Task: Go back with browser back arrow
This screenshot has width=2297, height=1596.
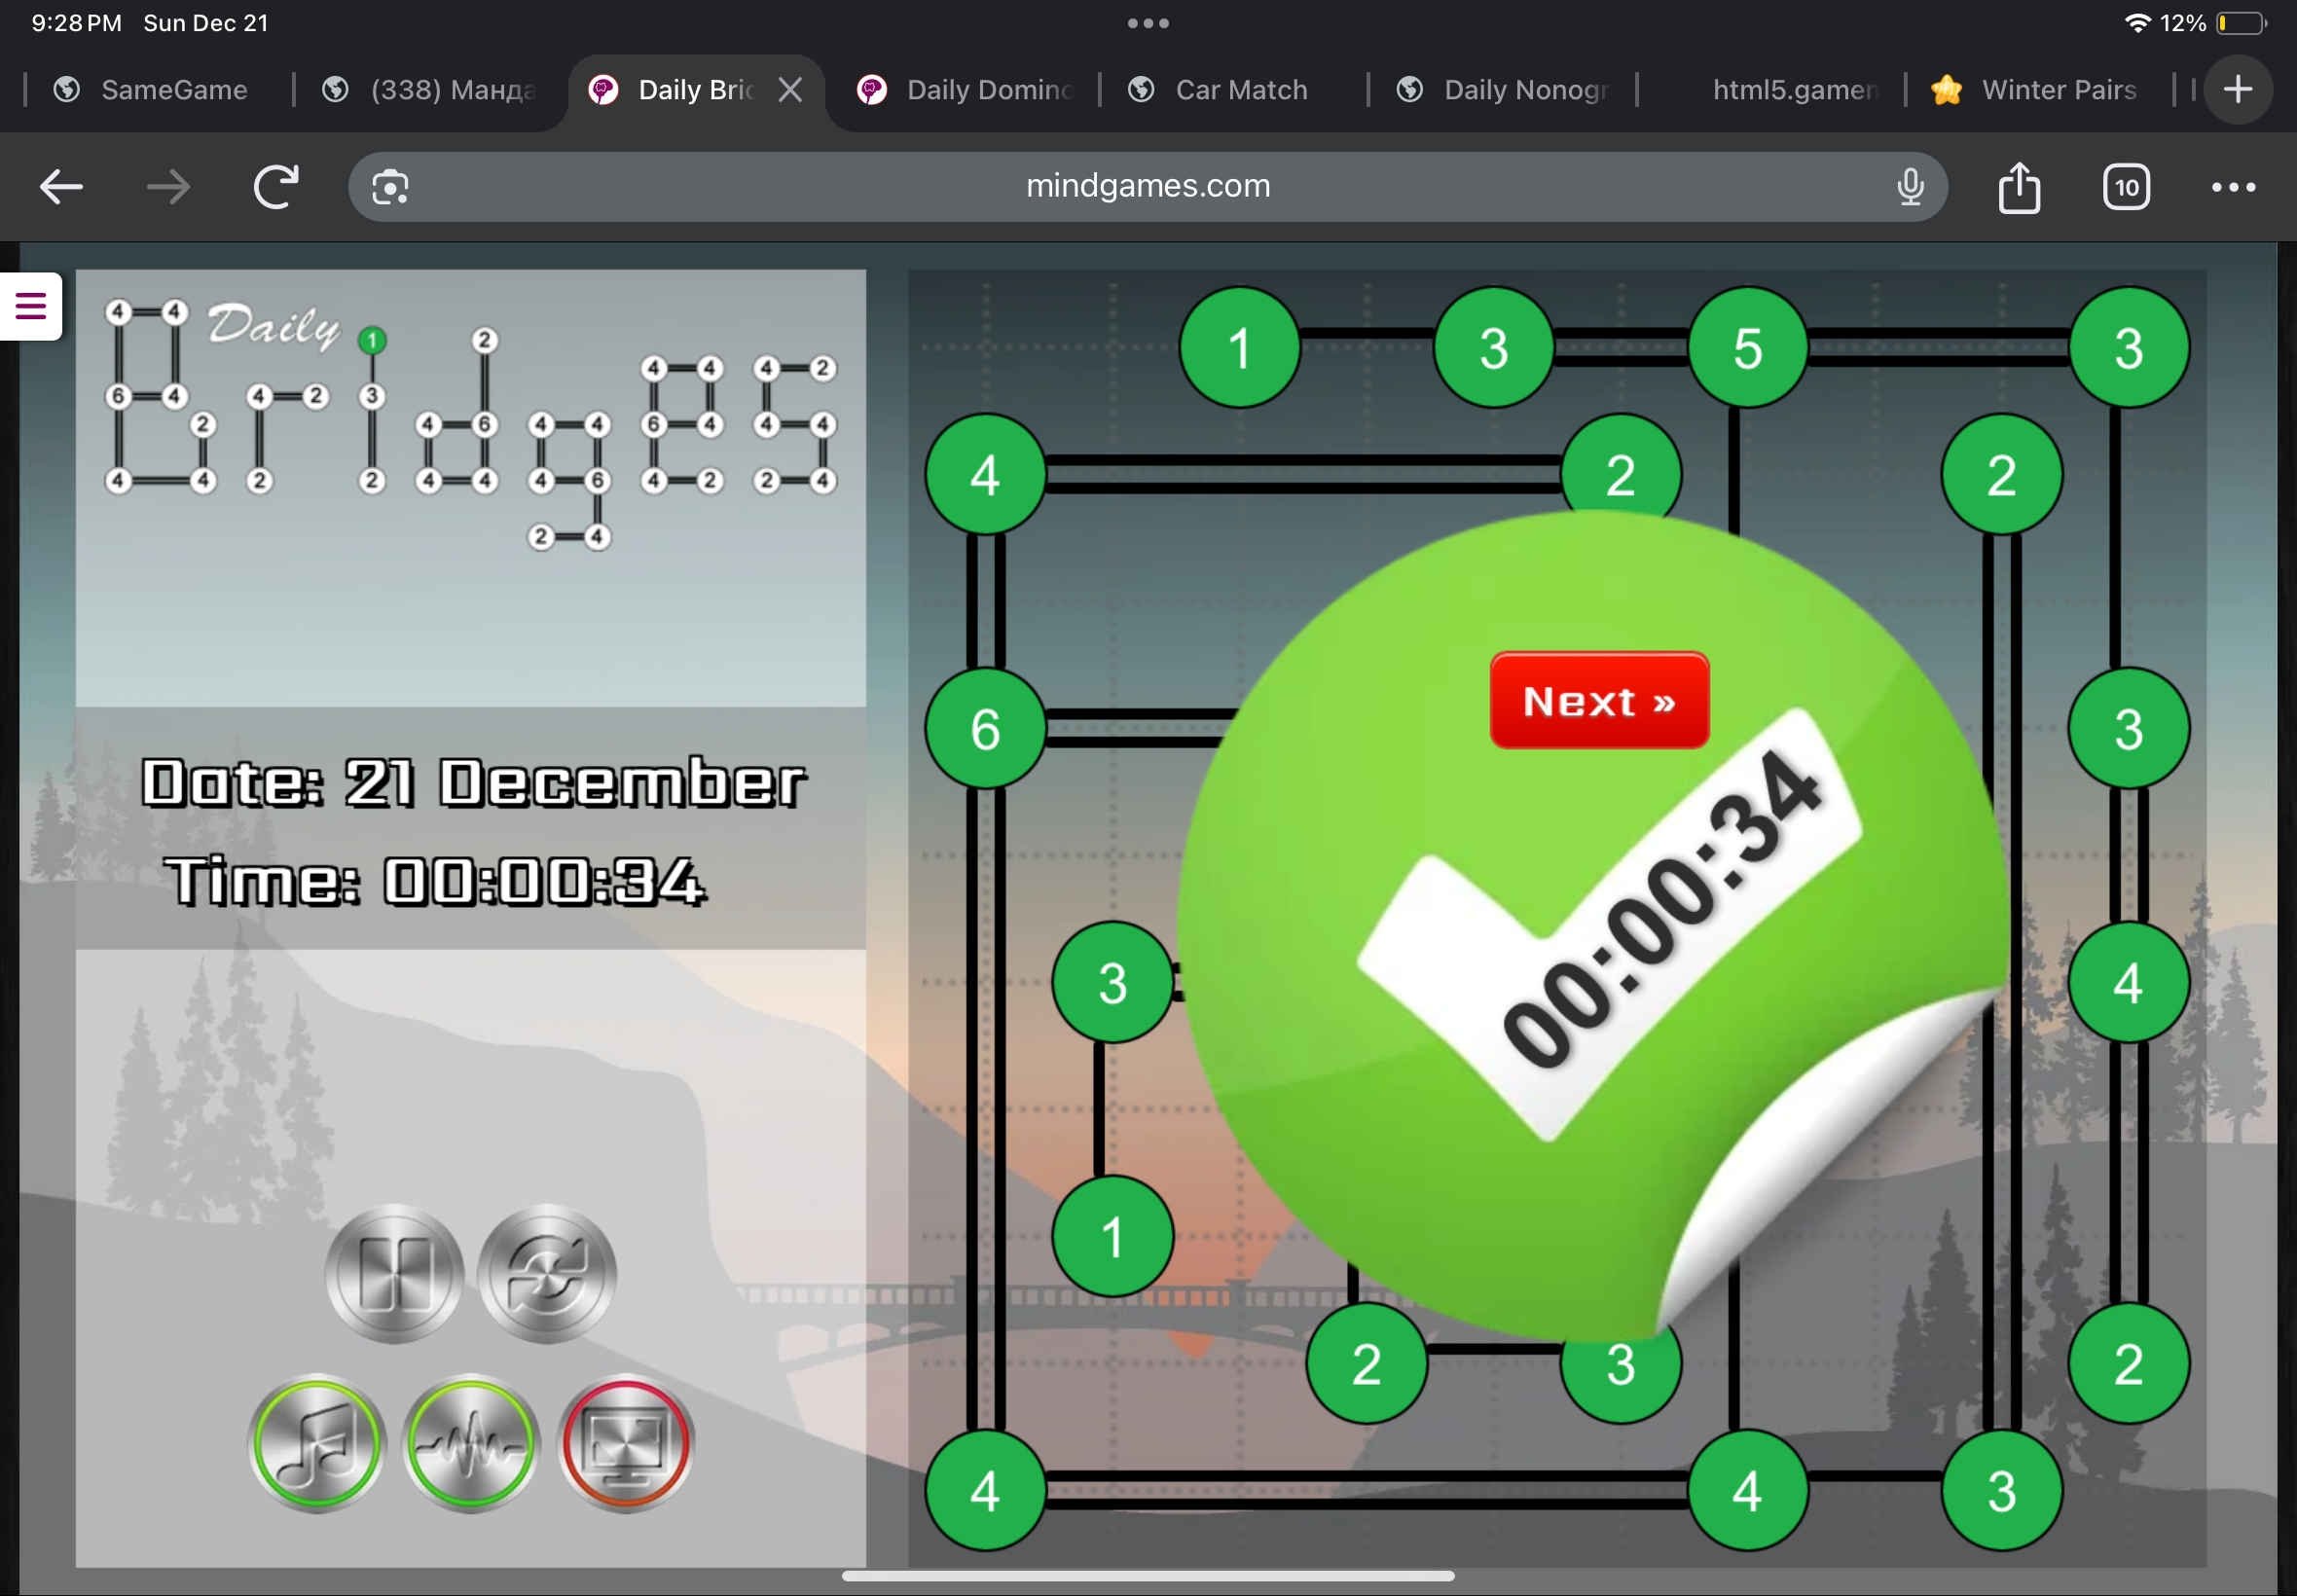Action: coord(61,187)
